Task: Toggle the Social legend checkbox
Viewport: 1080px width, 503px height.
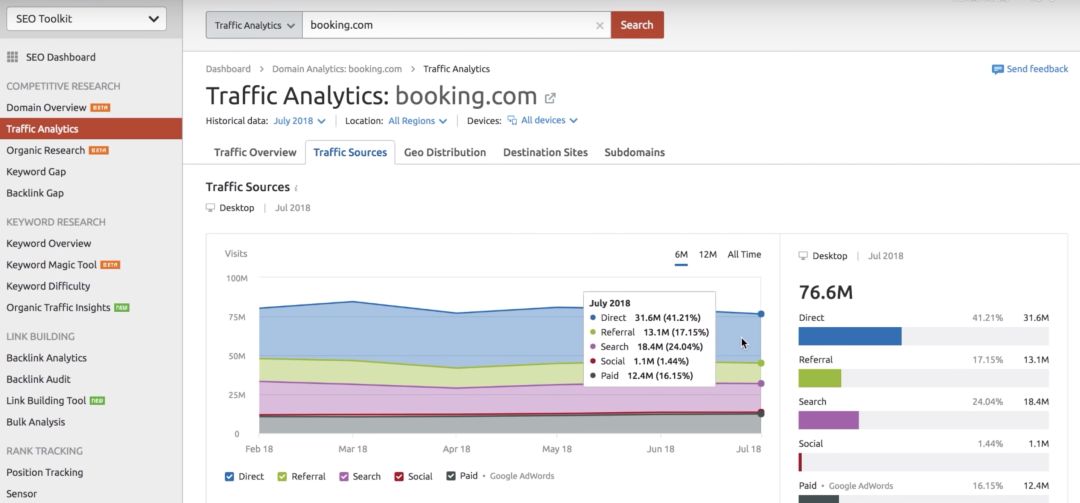Action: pos(399,476)
